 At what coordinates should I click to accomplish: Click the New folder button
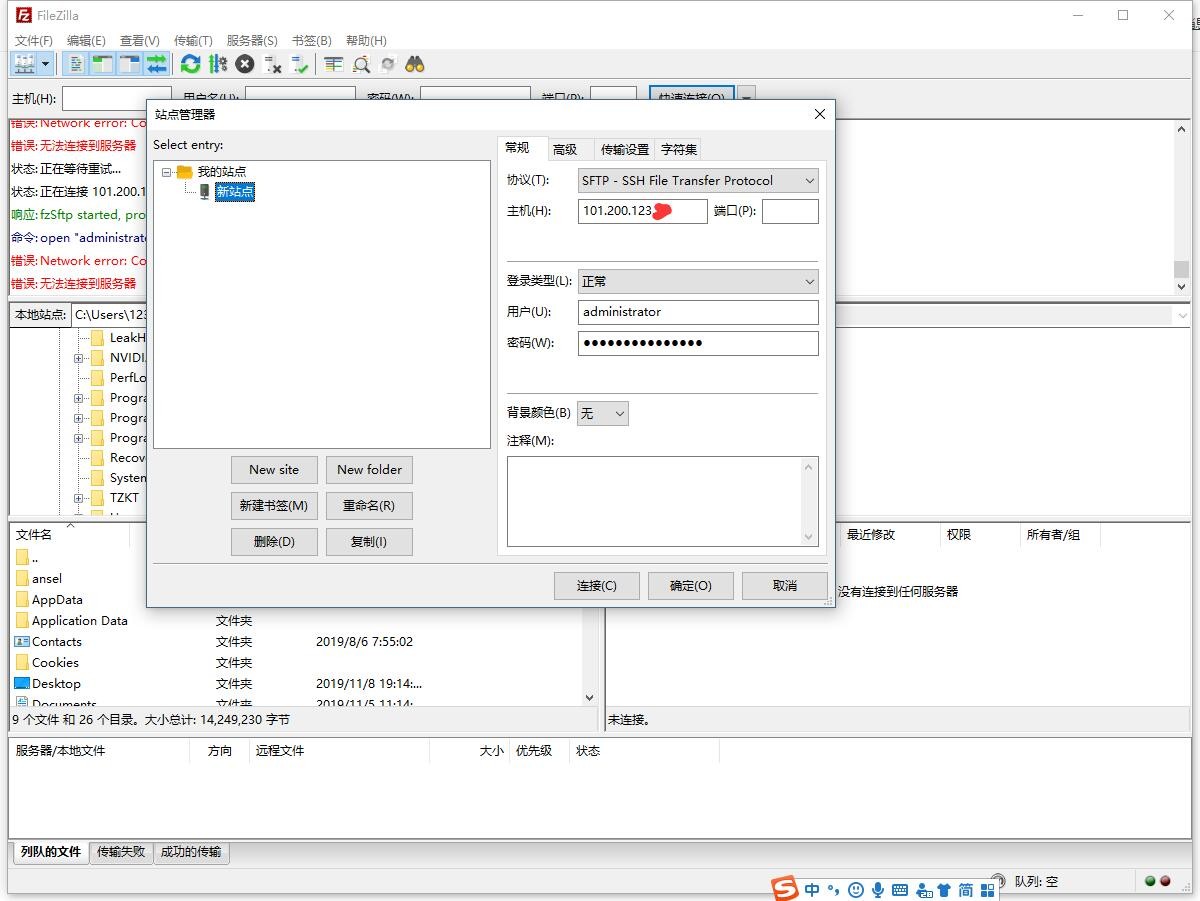point(369,470)
